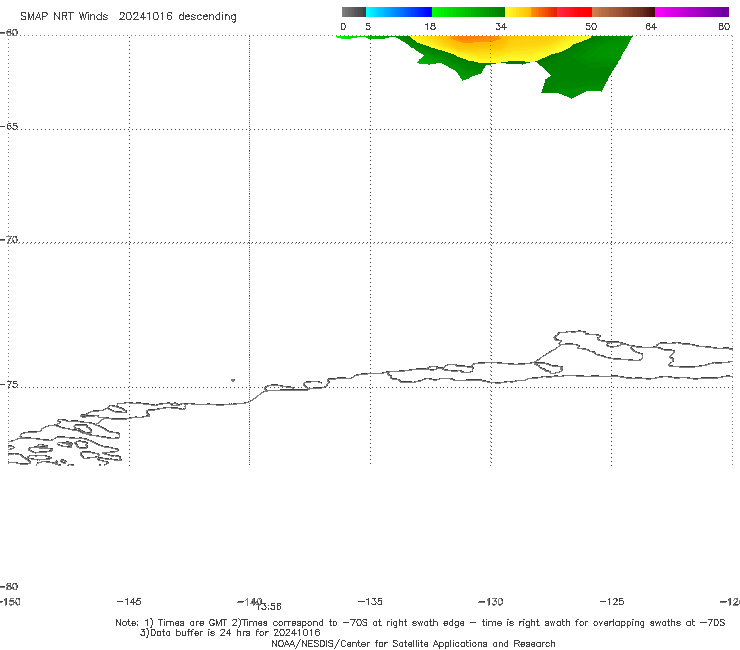Click the swath time stamp 13:56
The image size is (740, 650).
click(269, 607)
